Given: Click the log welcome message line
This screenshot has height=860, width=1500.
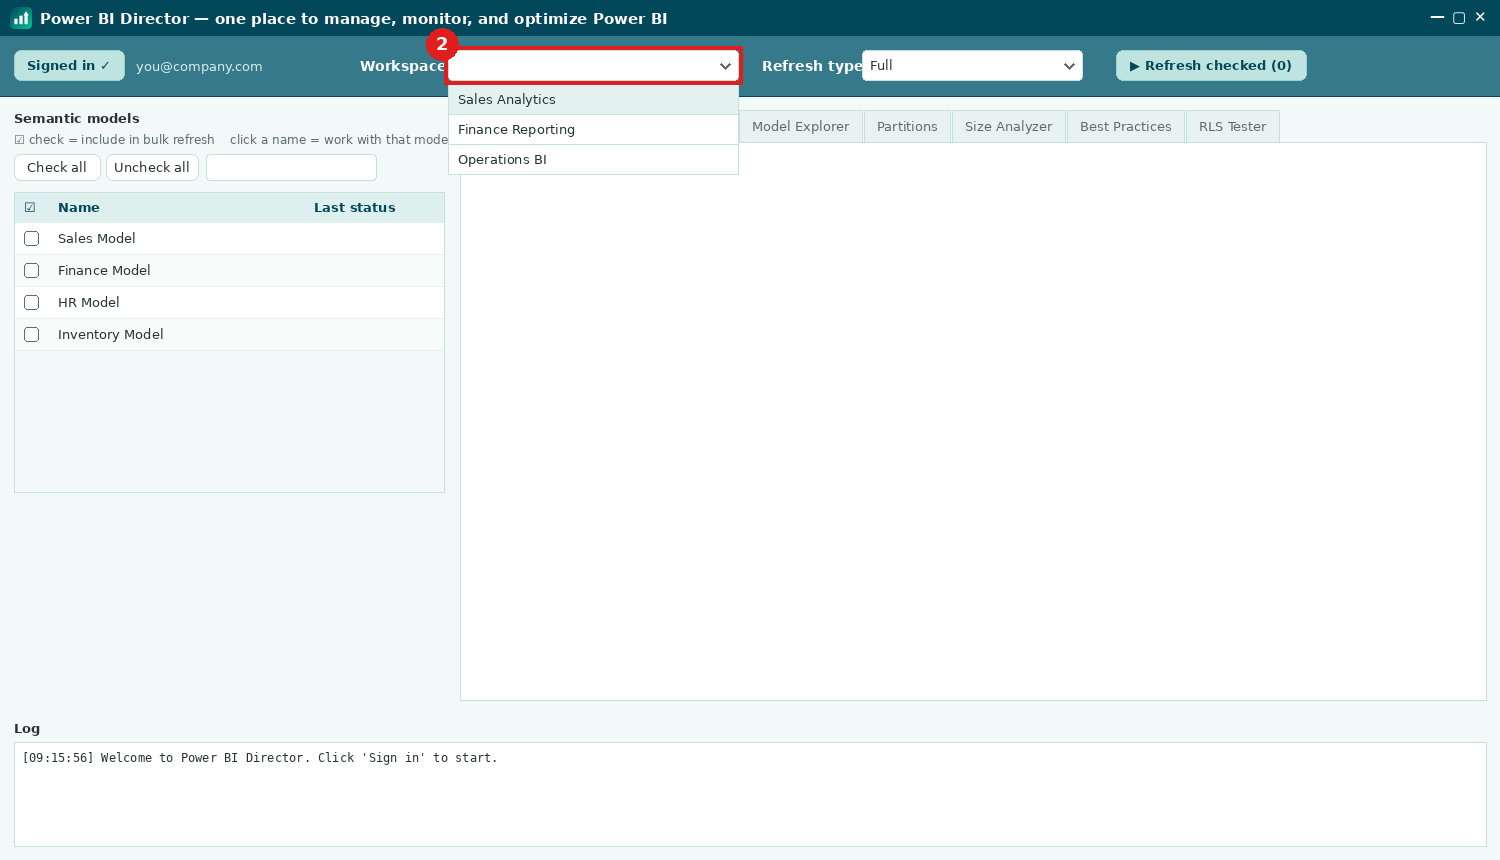Looking at the screenshot, I should coord(260,758).
